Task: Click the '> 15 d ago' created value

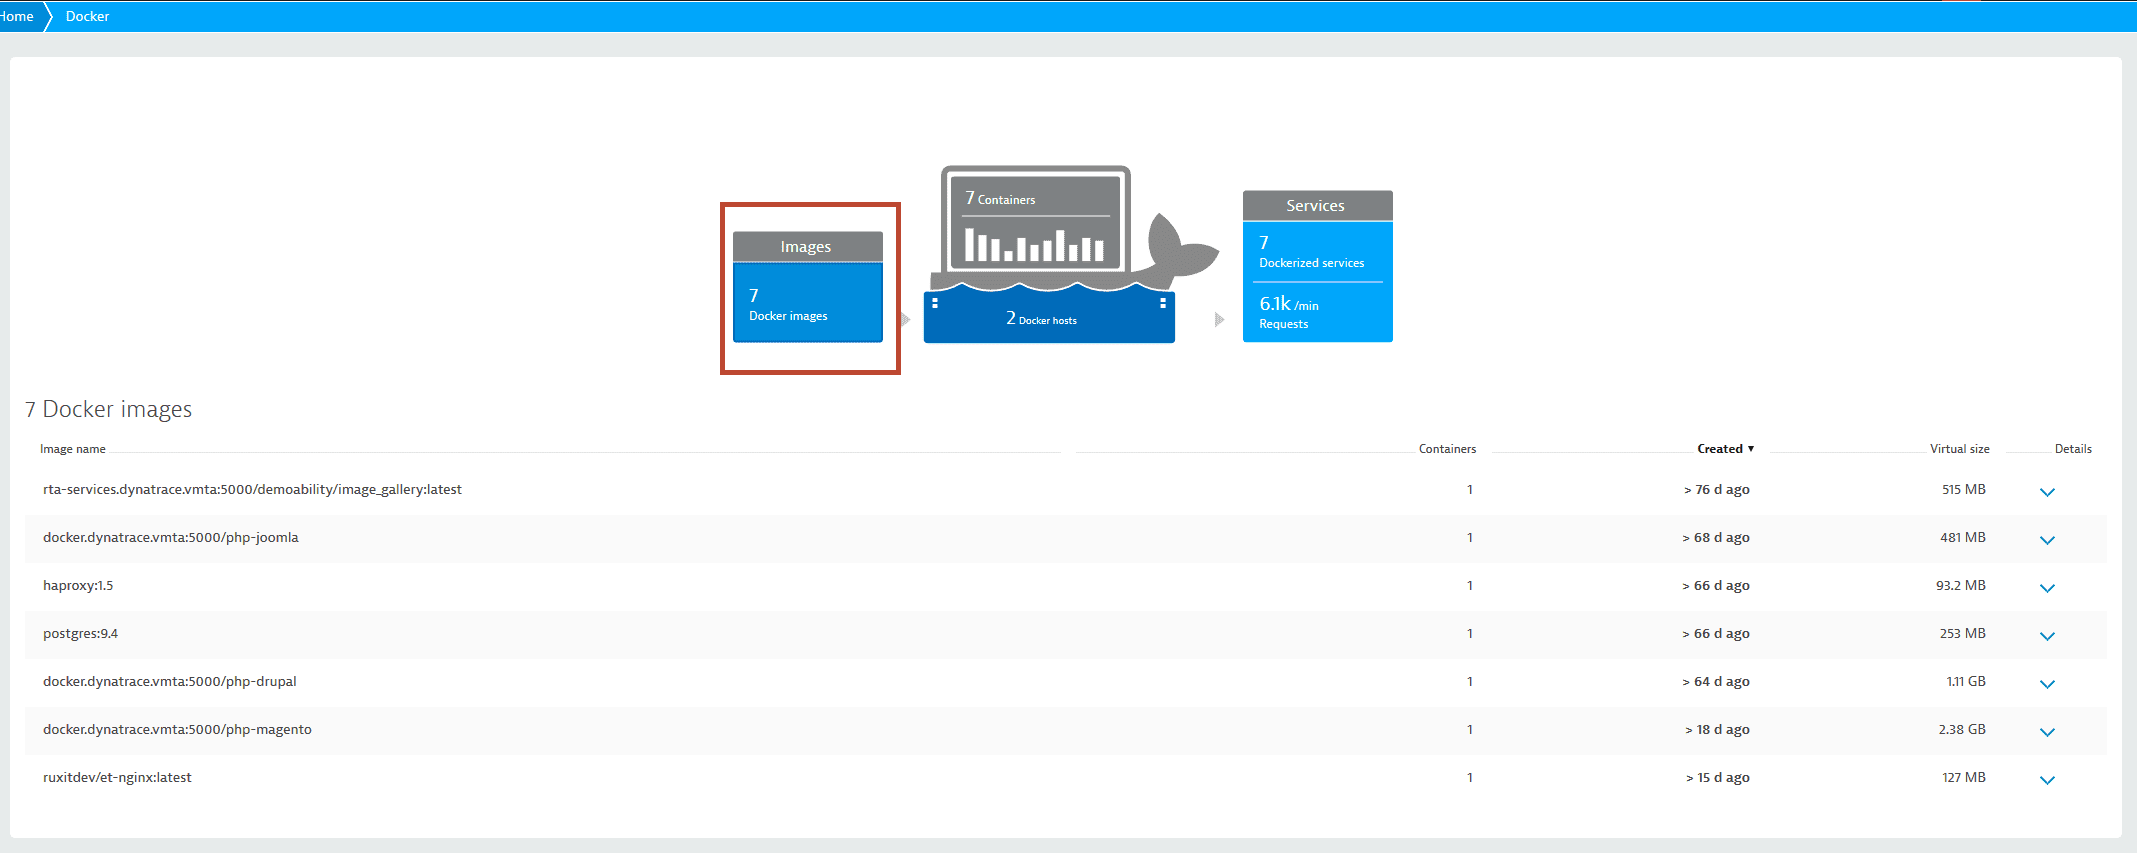Action: click(1717, 777)
